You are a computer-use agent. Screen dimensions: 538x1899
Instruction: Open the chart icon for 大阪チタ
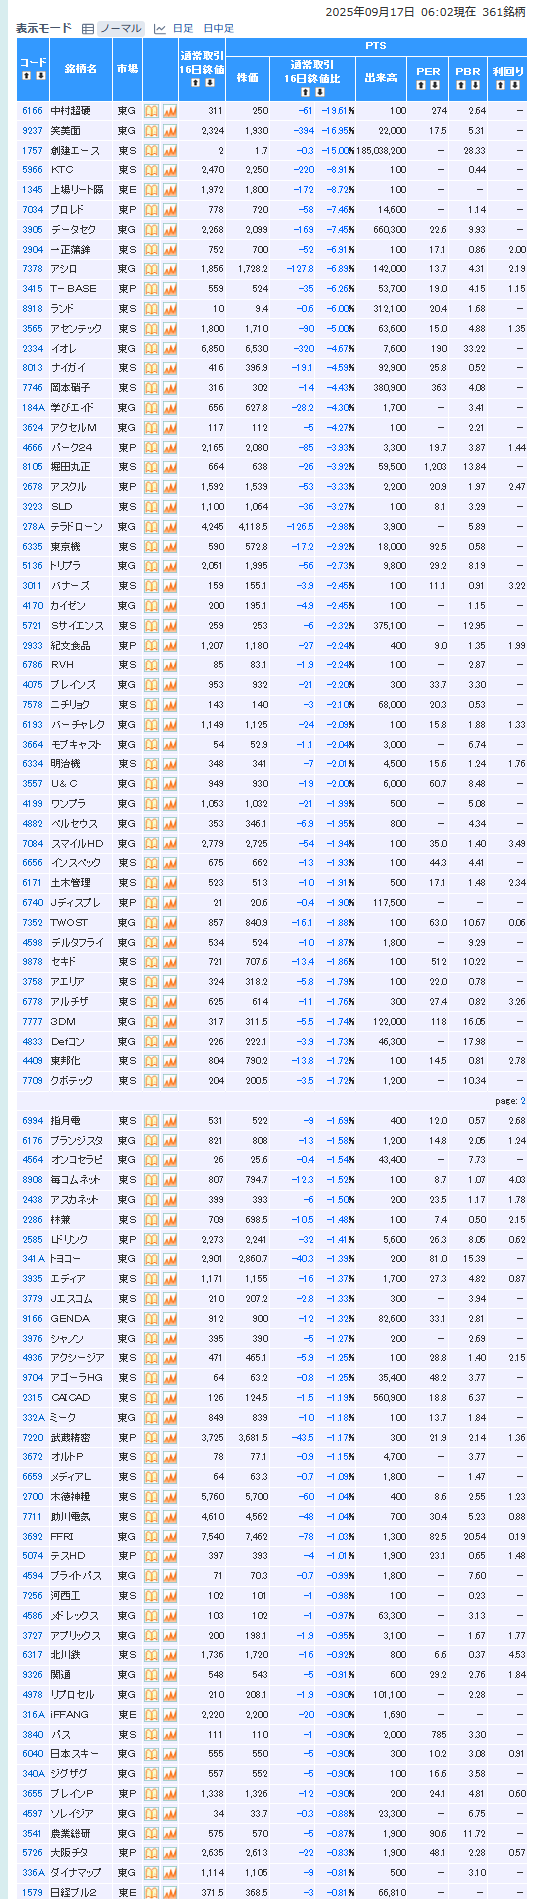[x=169, y=1853]
